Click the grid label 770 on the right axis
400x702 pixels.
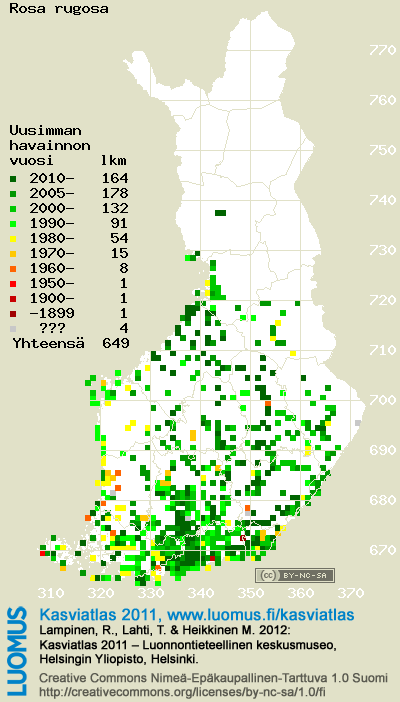coord(383,50)
